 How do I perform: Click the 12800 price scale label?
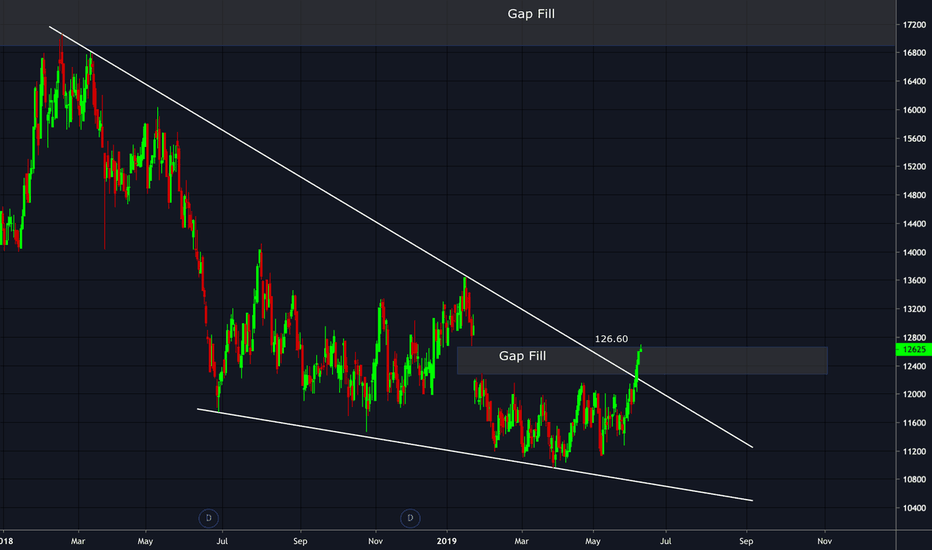click(914, 337)
